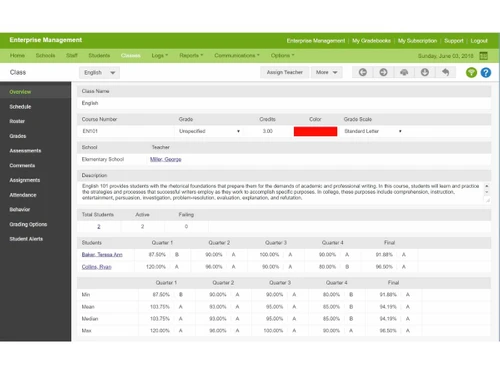Open My Gradebooks in the header
This screenshot has height=375, width=500.
tap(371, 41)
